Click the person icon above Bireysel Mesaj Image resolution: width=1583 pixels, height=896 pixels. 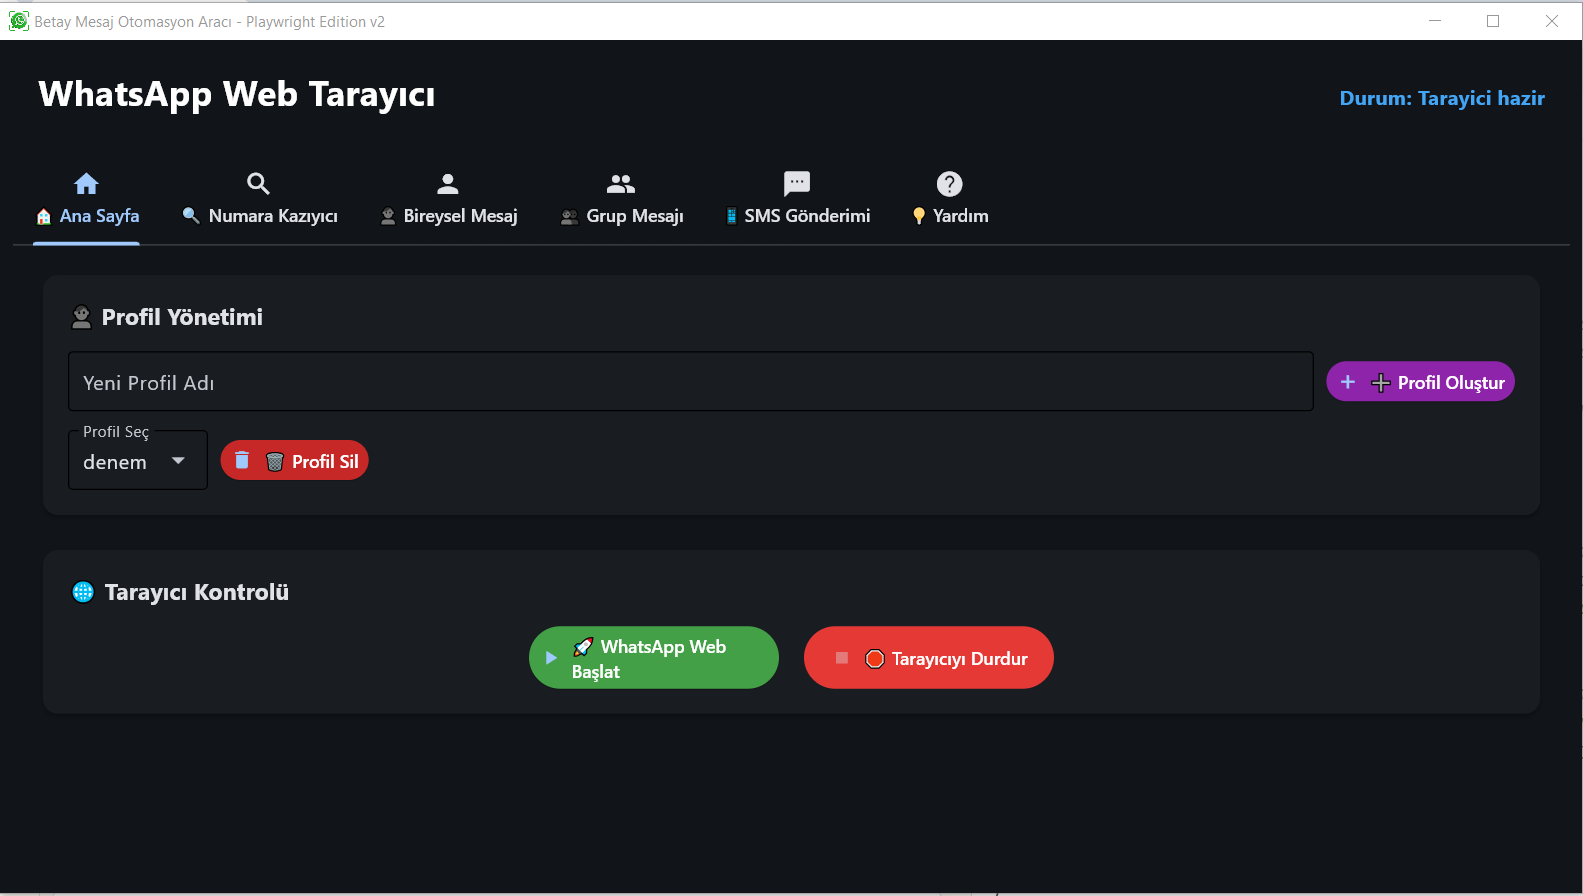click(x=448, y=183)
